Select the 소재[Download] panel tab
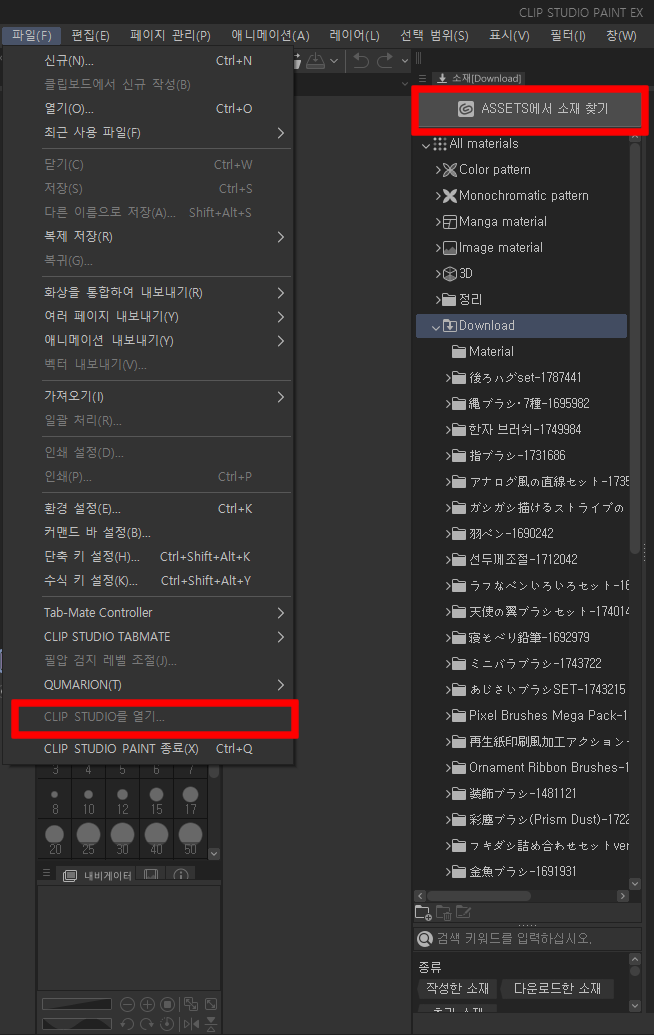 point(479,79)
